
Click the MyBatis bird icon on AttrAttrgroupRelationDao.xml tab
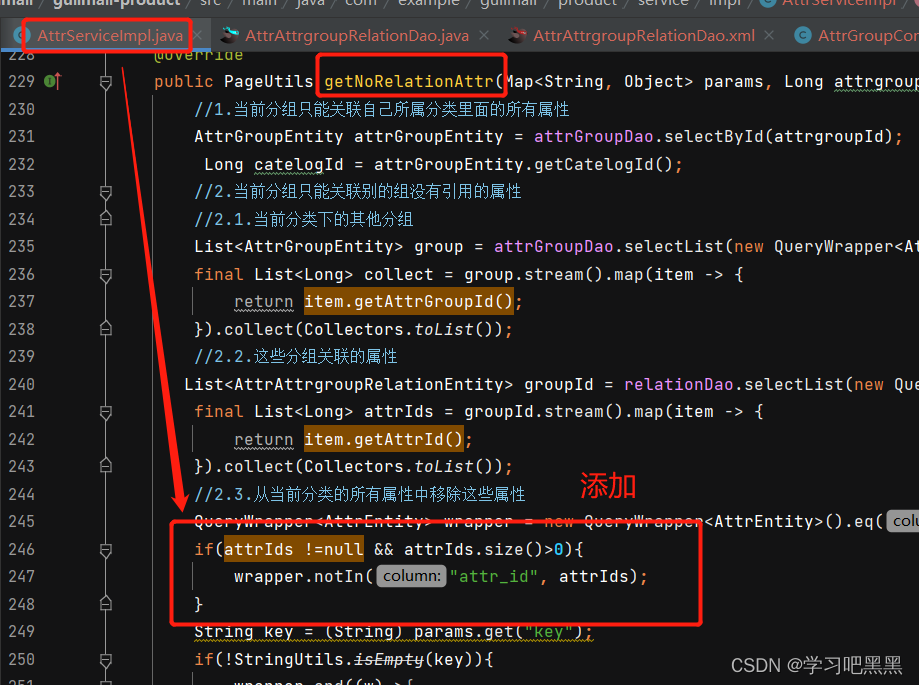[517, 36]
